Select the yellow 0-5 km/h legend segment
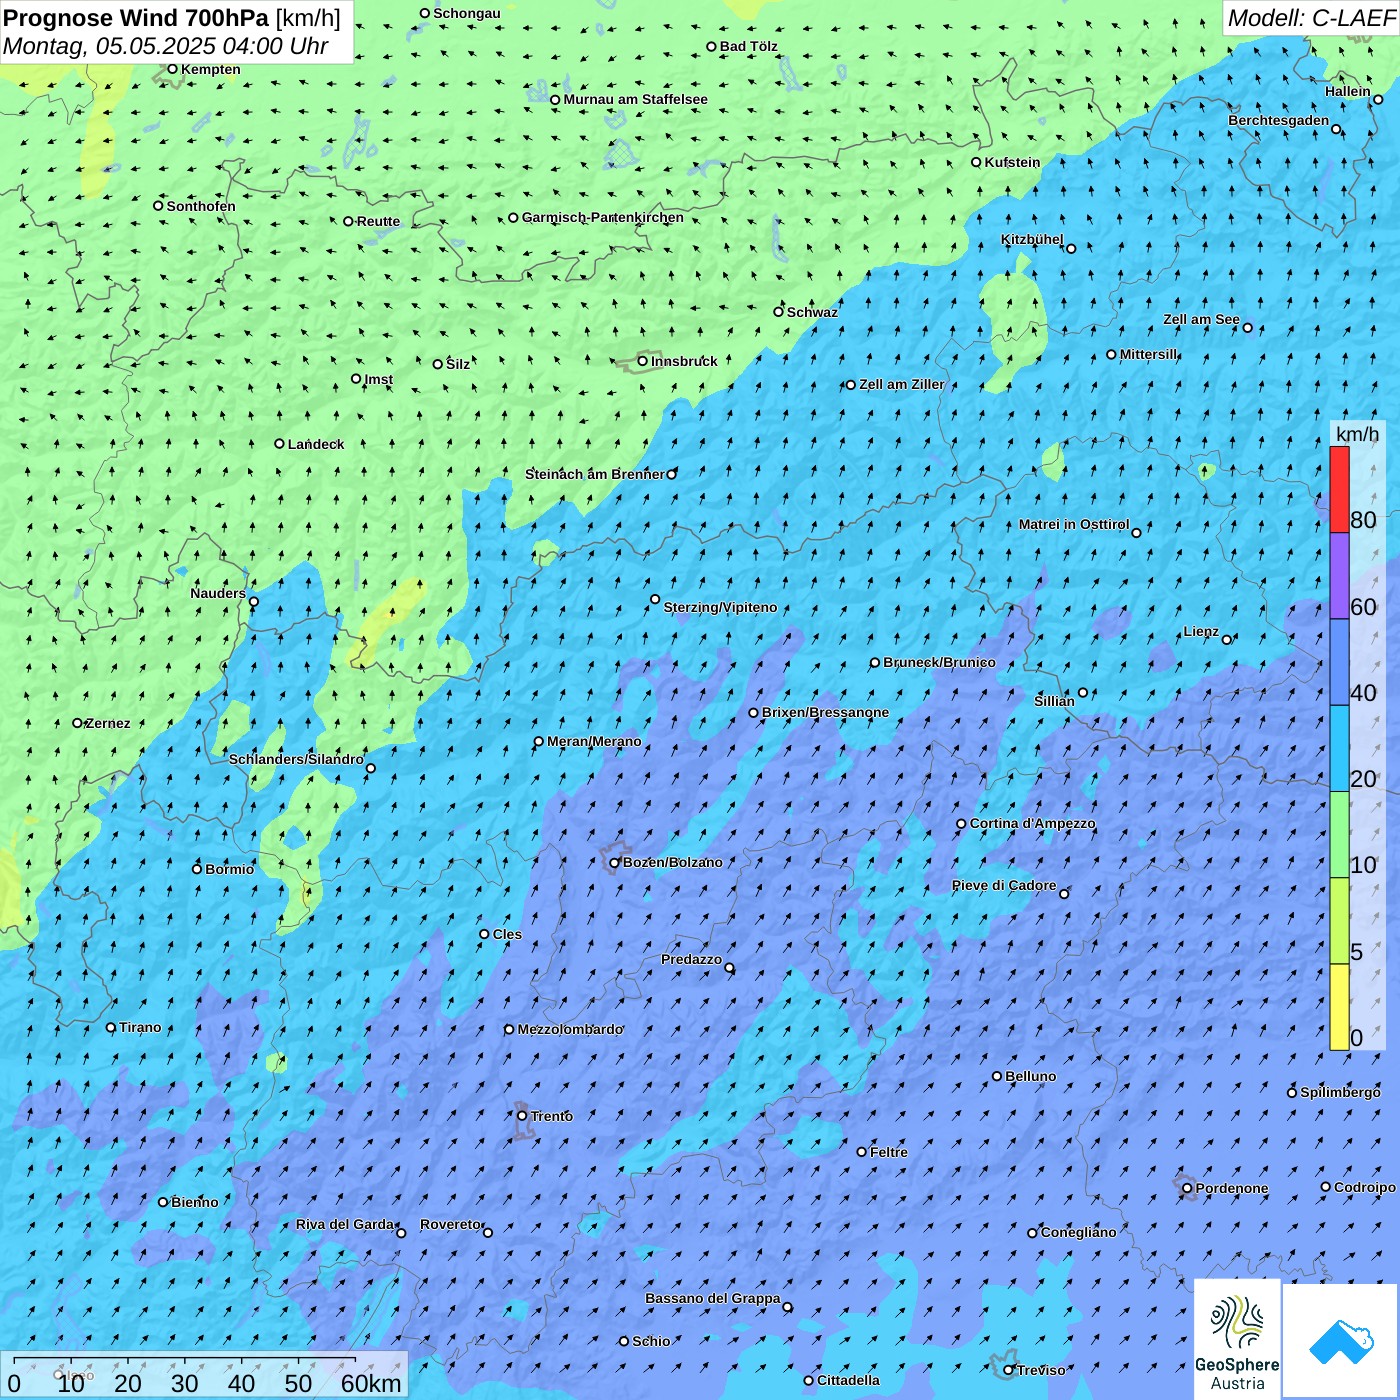1400x1400 pixels. pyautogui.click(x=1339, y=1007)
